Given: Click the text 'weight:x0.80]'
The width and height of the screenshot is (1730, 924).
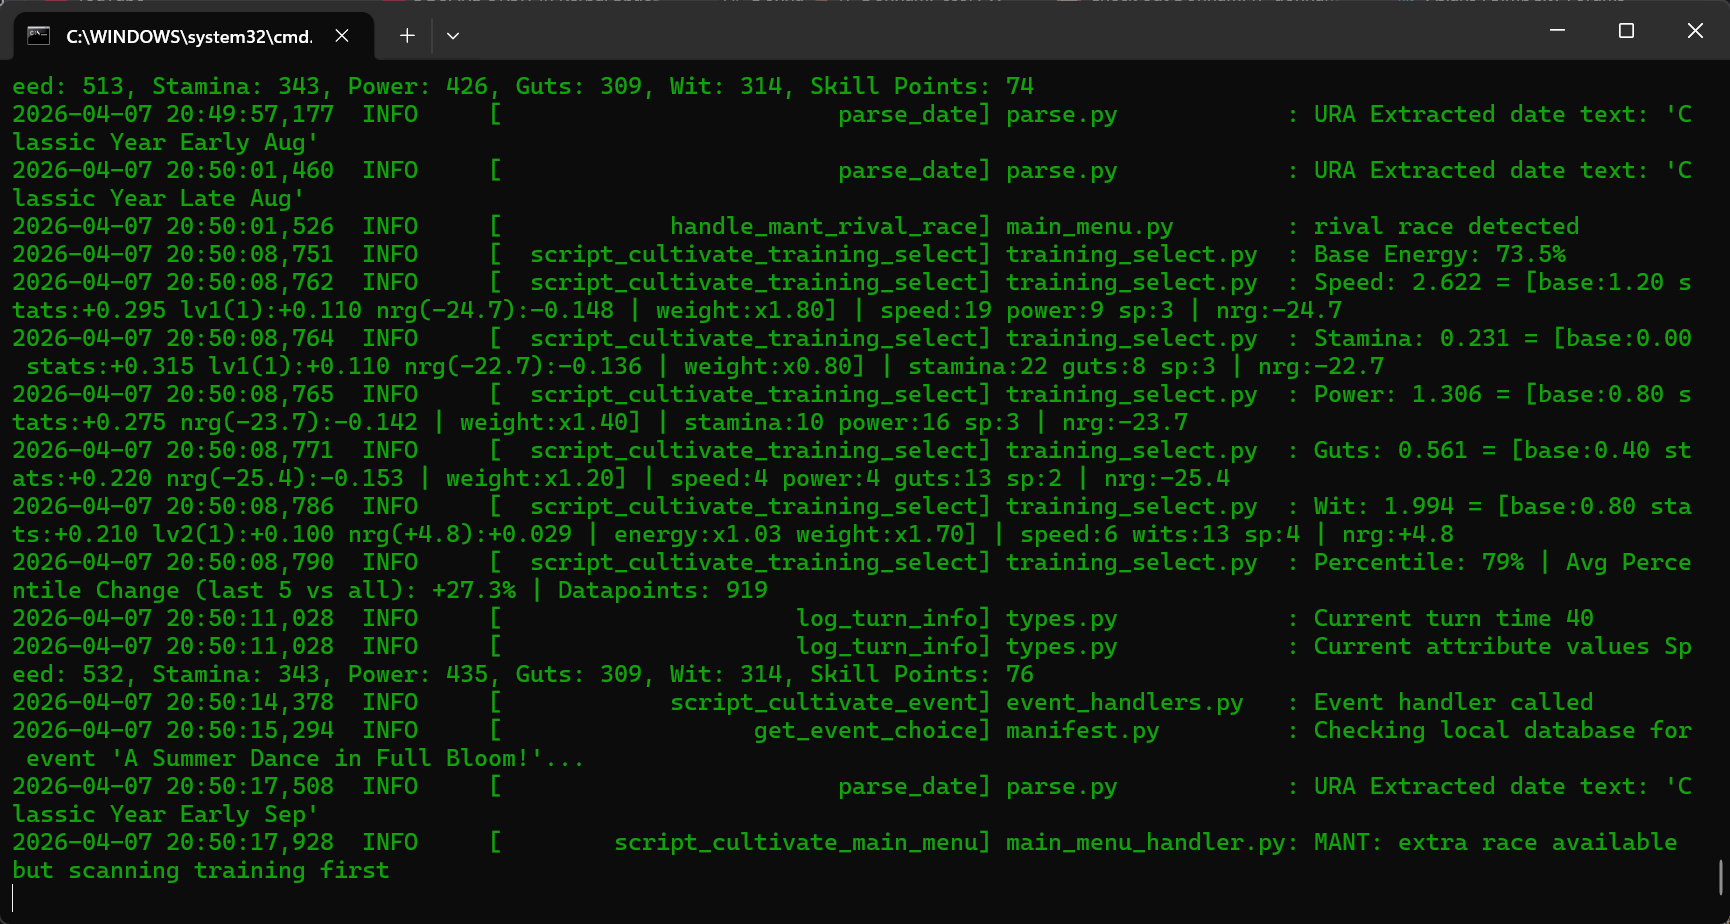Looking at the screenshot, I should (x=774, y=366).
